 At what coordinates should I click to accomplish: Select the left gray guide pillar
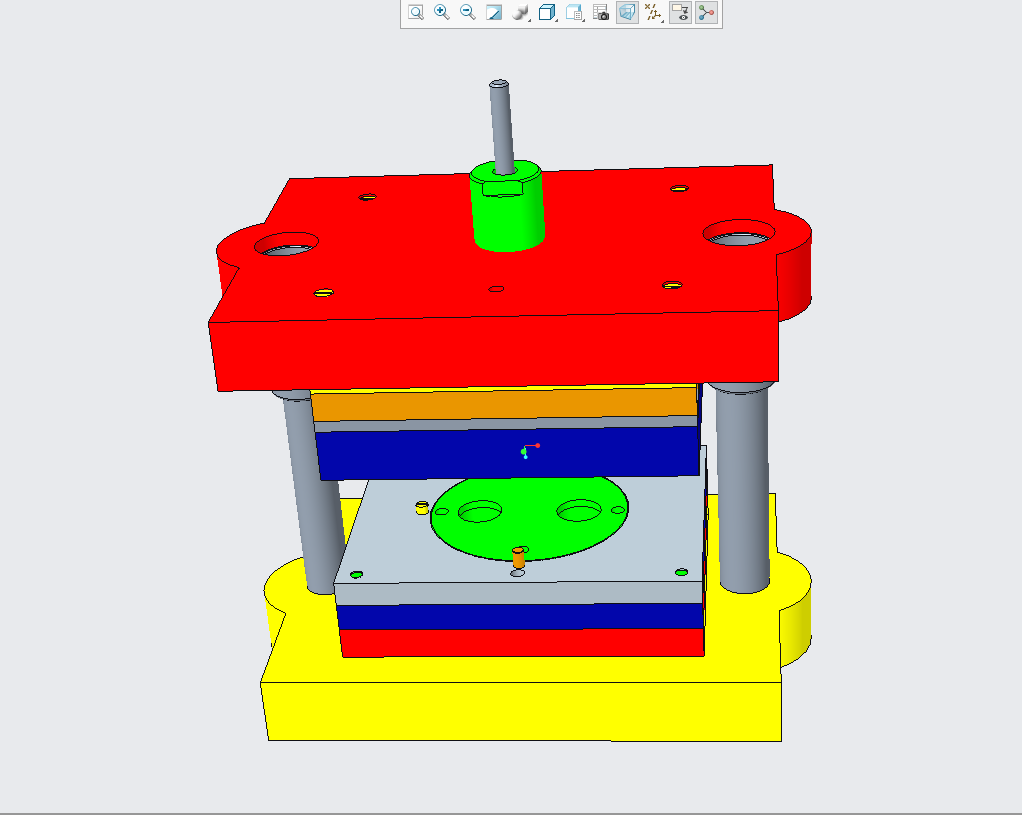312,496
